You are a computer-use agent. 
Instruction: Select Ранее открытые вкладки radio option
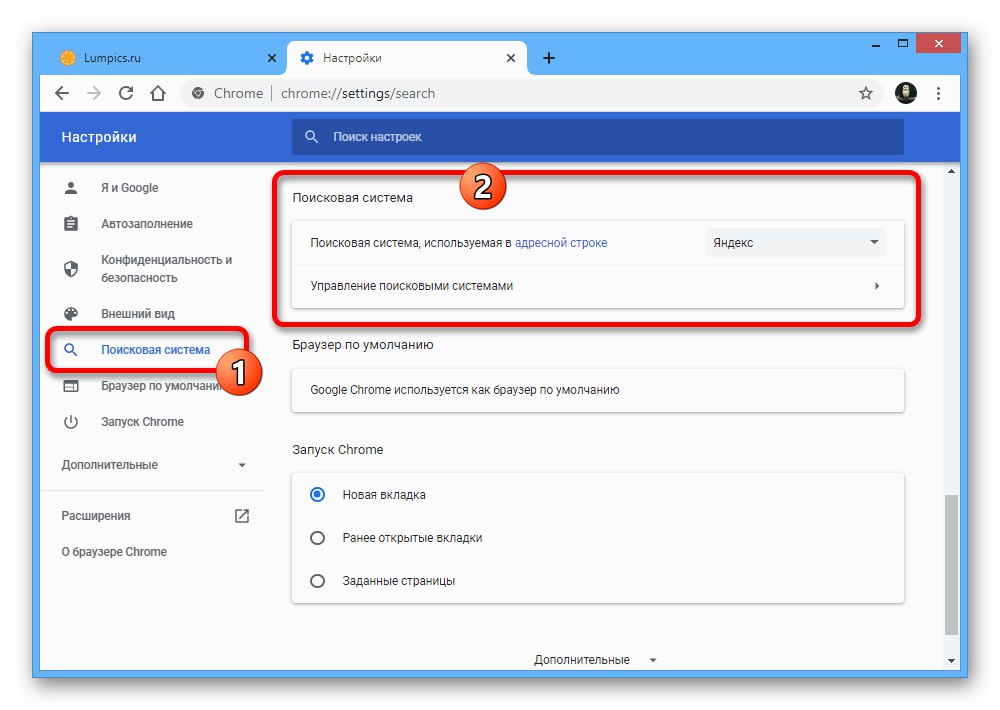317,538
